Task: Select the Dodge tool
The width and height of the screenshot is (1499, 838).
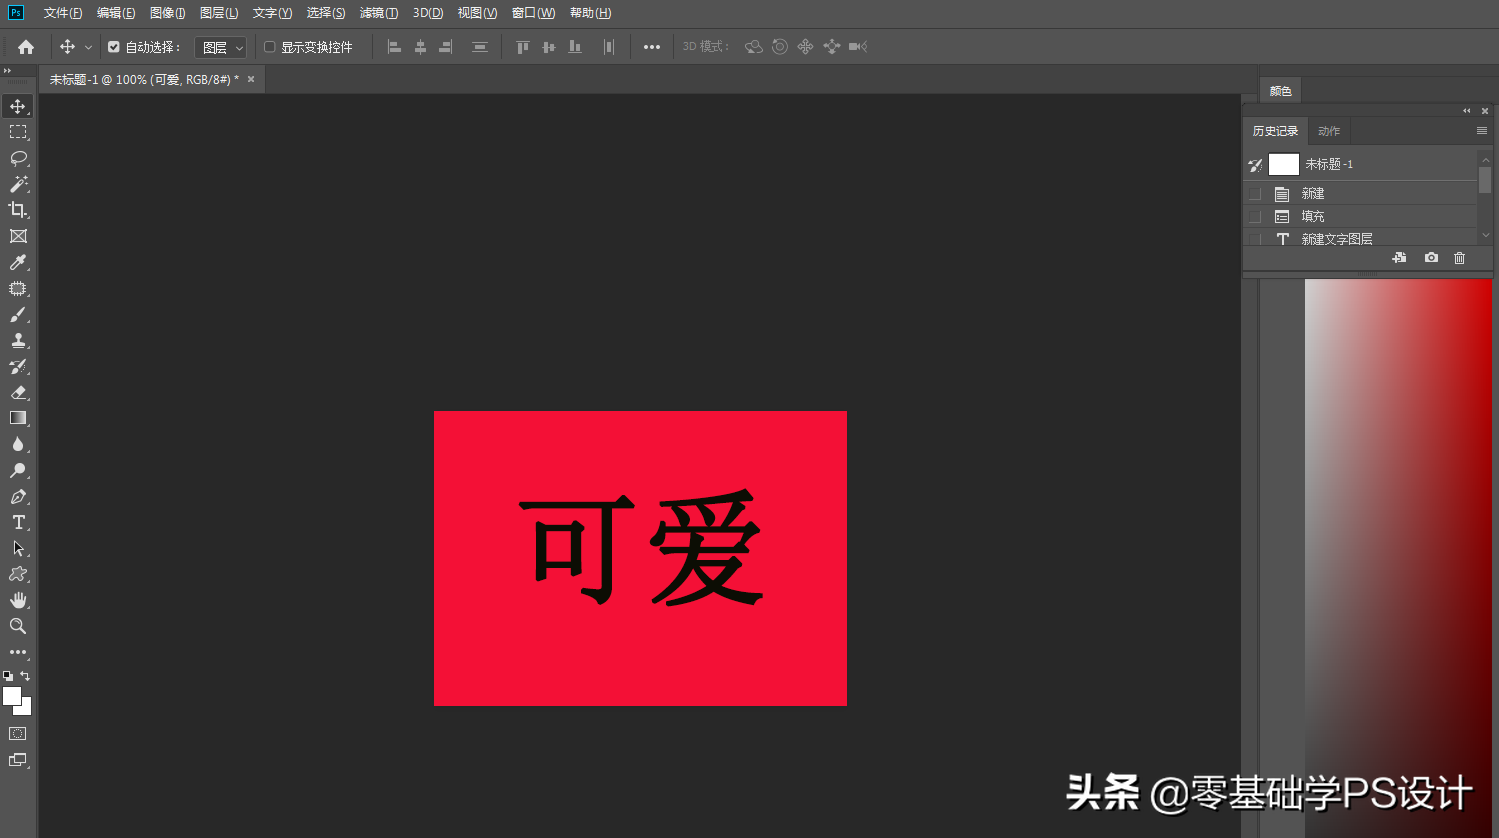Action: (18, 470)
